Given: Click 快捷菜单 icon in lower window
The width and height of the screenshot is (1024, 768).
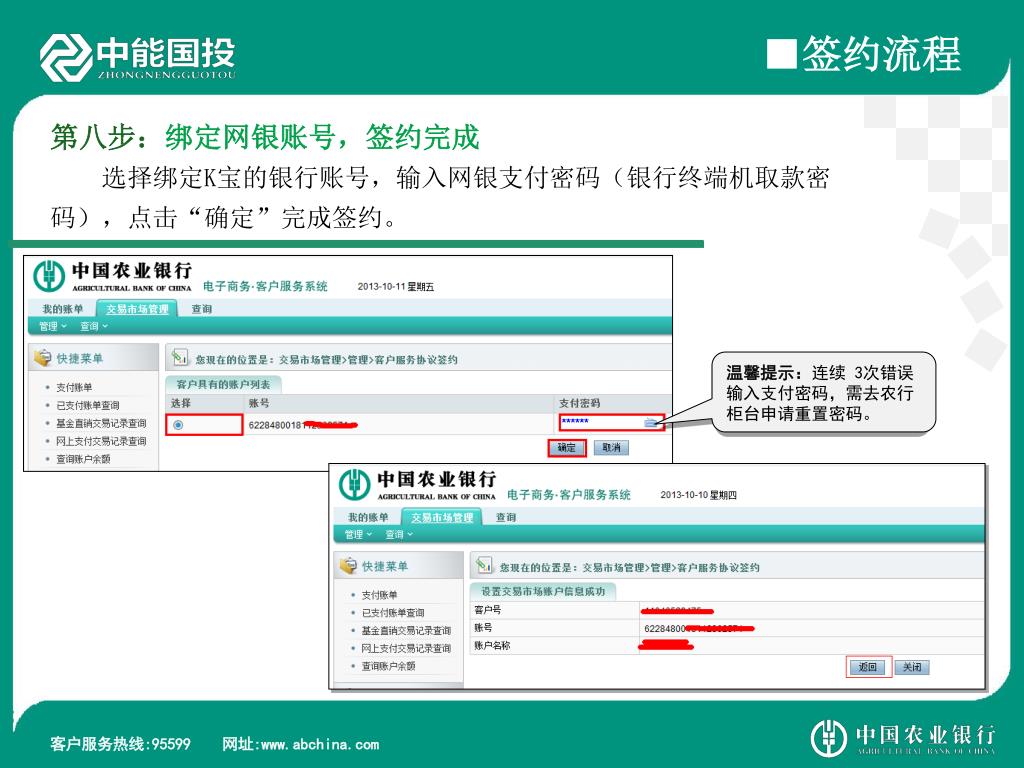Looking at the screenshot, I should click(348, 566).
